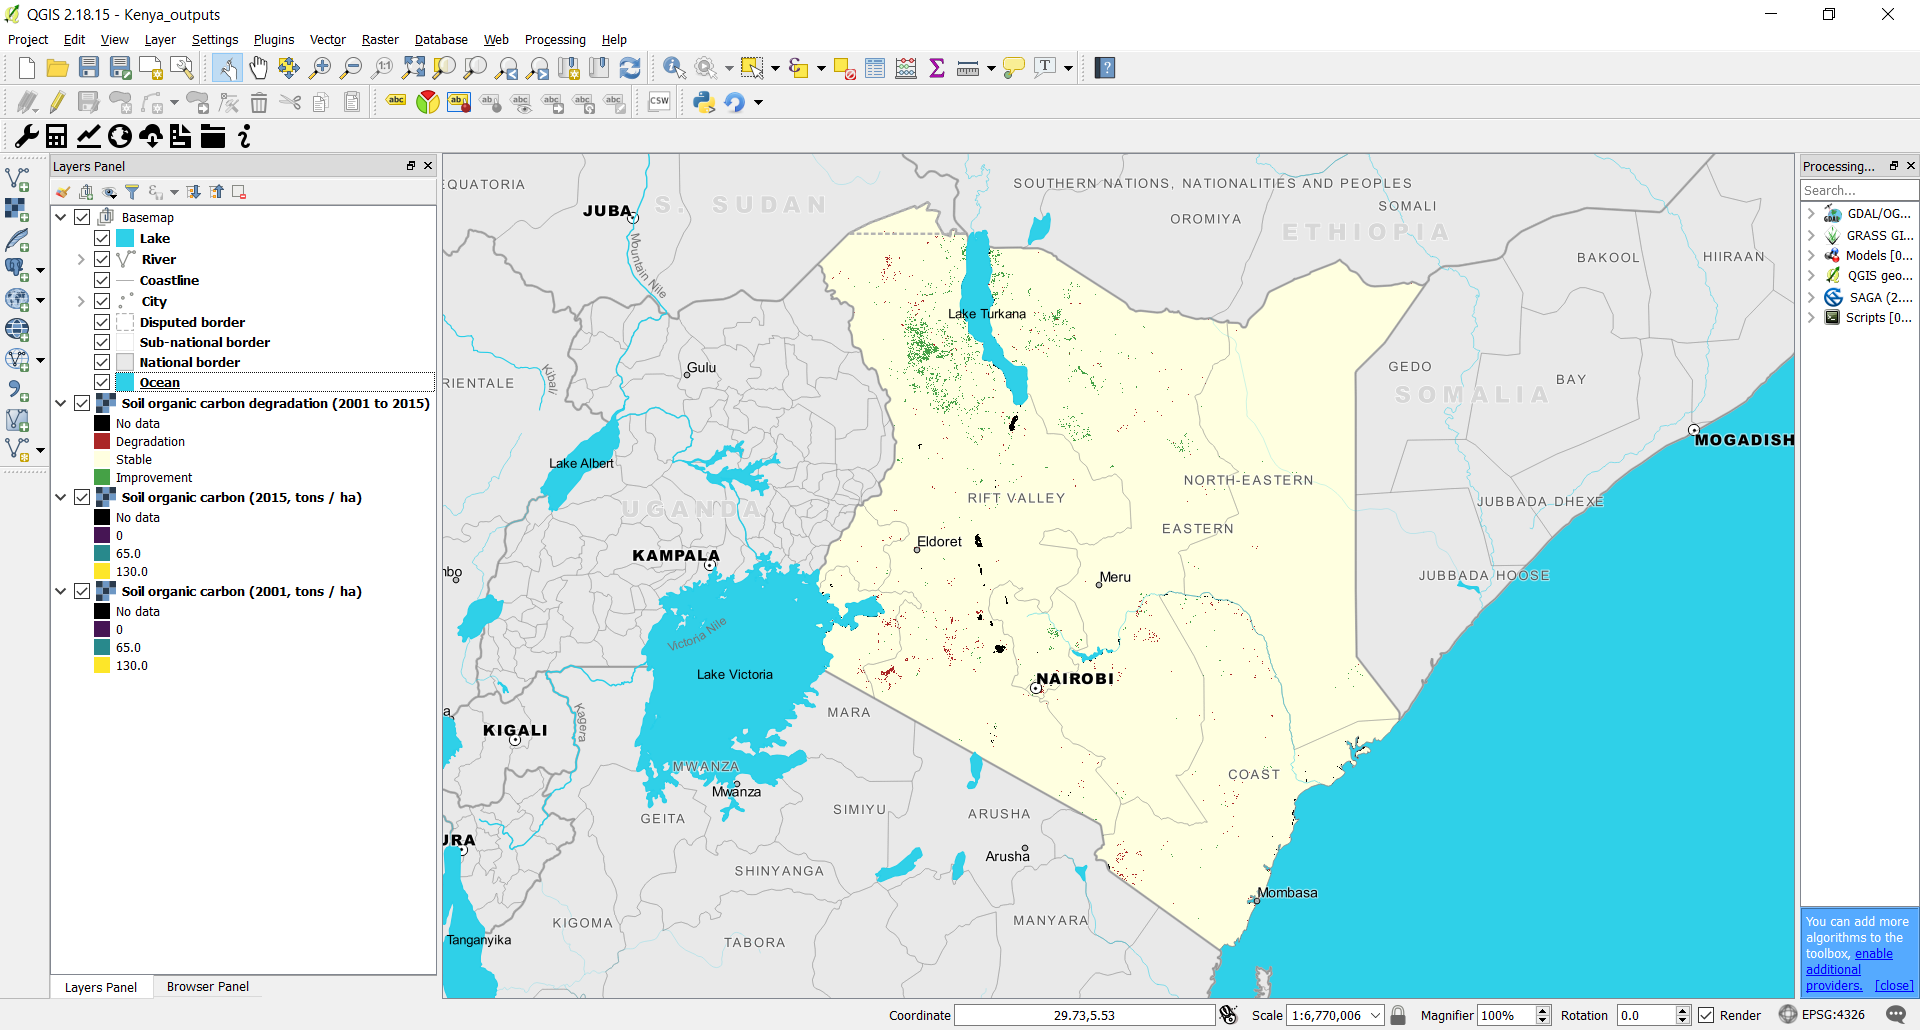1920x1030 pixels.
Task: Refresh the map canvas
Action: (630, 68)
